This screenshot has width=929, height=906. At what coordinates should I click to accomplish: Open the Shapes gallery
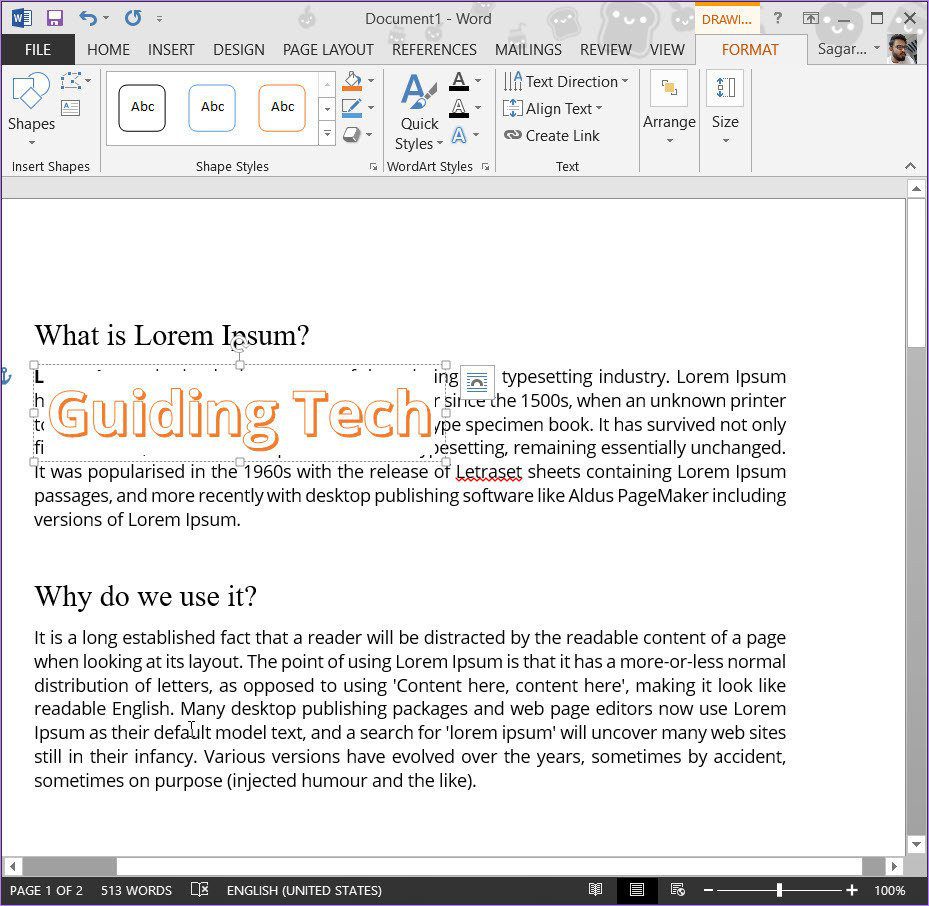pyautogui.click(x=31, y=110)
